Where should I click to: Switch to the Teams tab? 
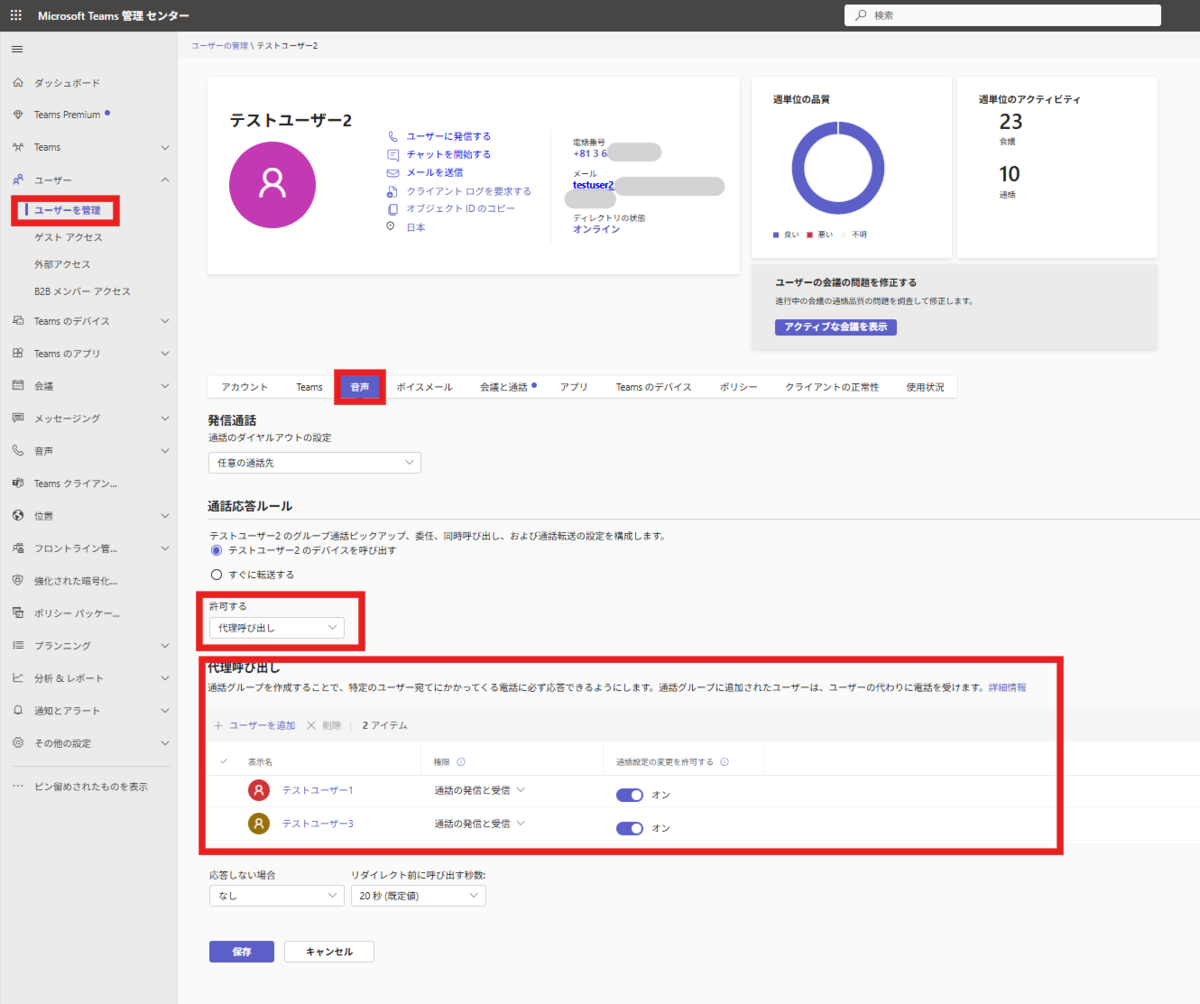[309, 387]
